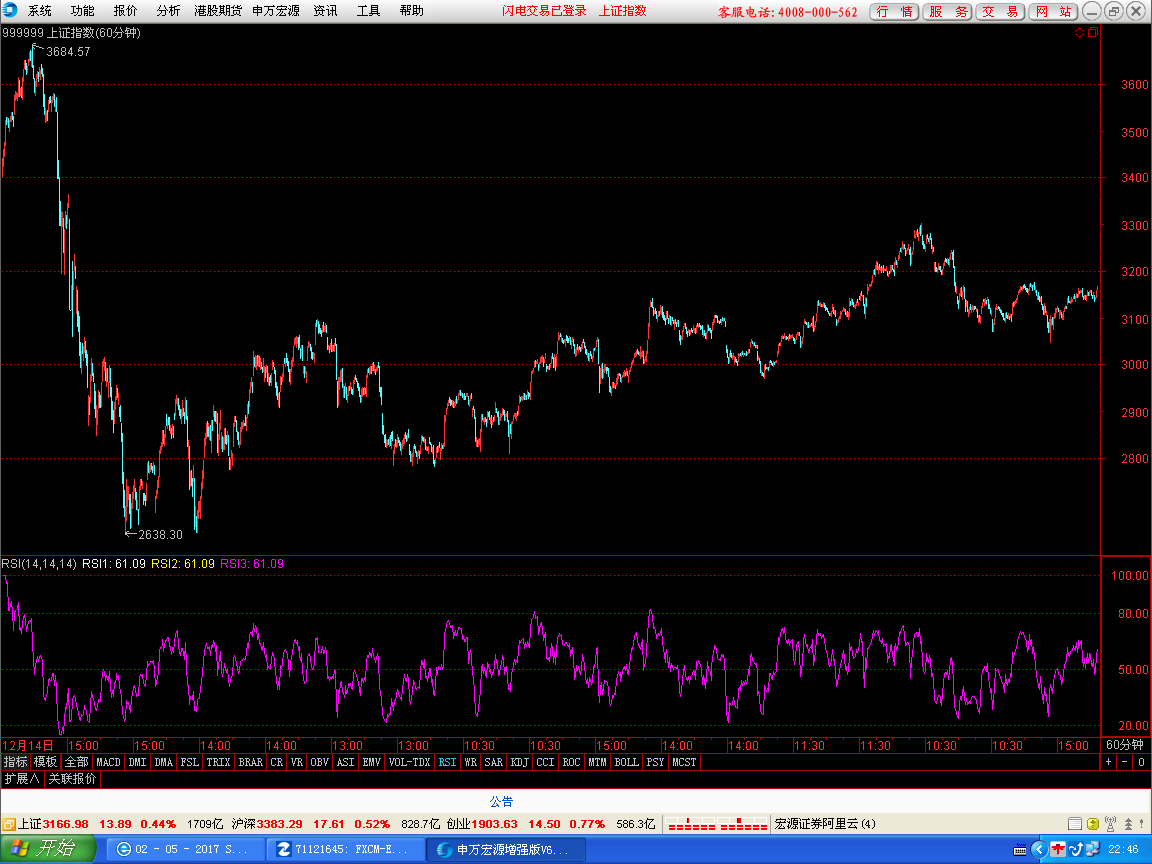
Task: Open the 系统 menu
Action: click(x=40, y=10)
